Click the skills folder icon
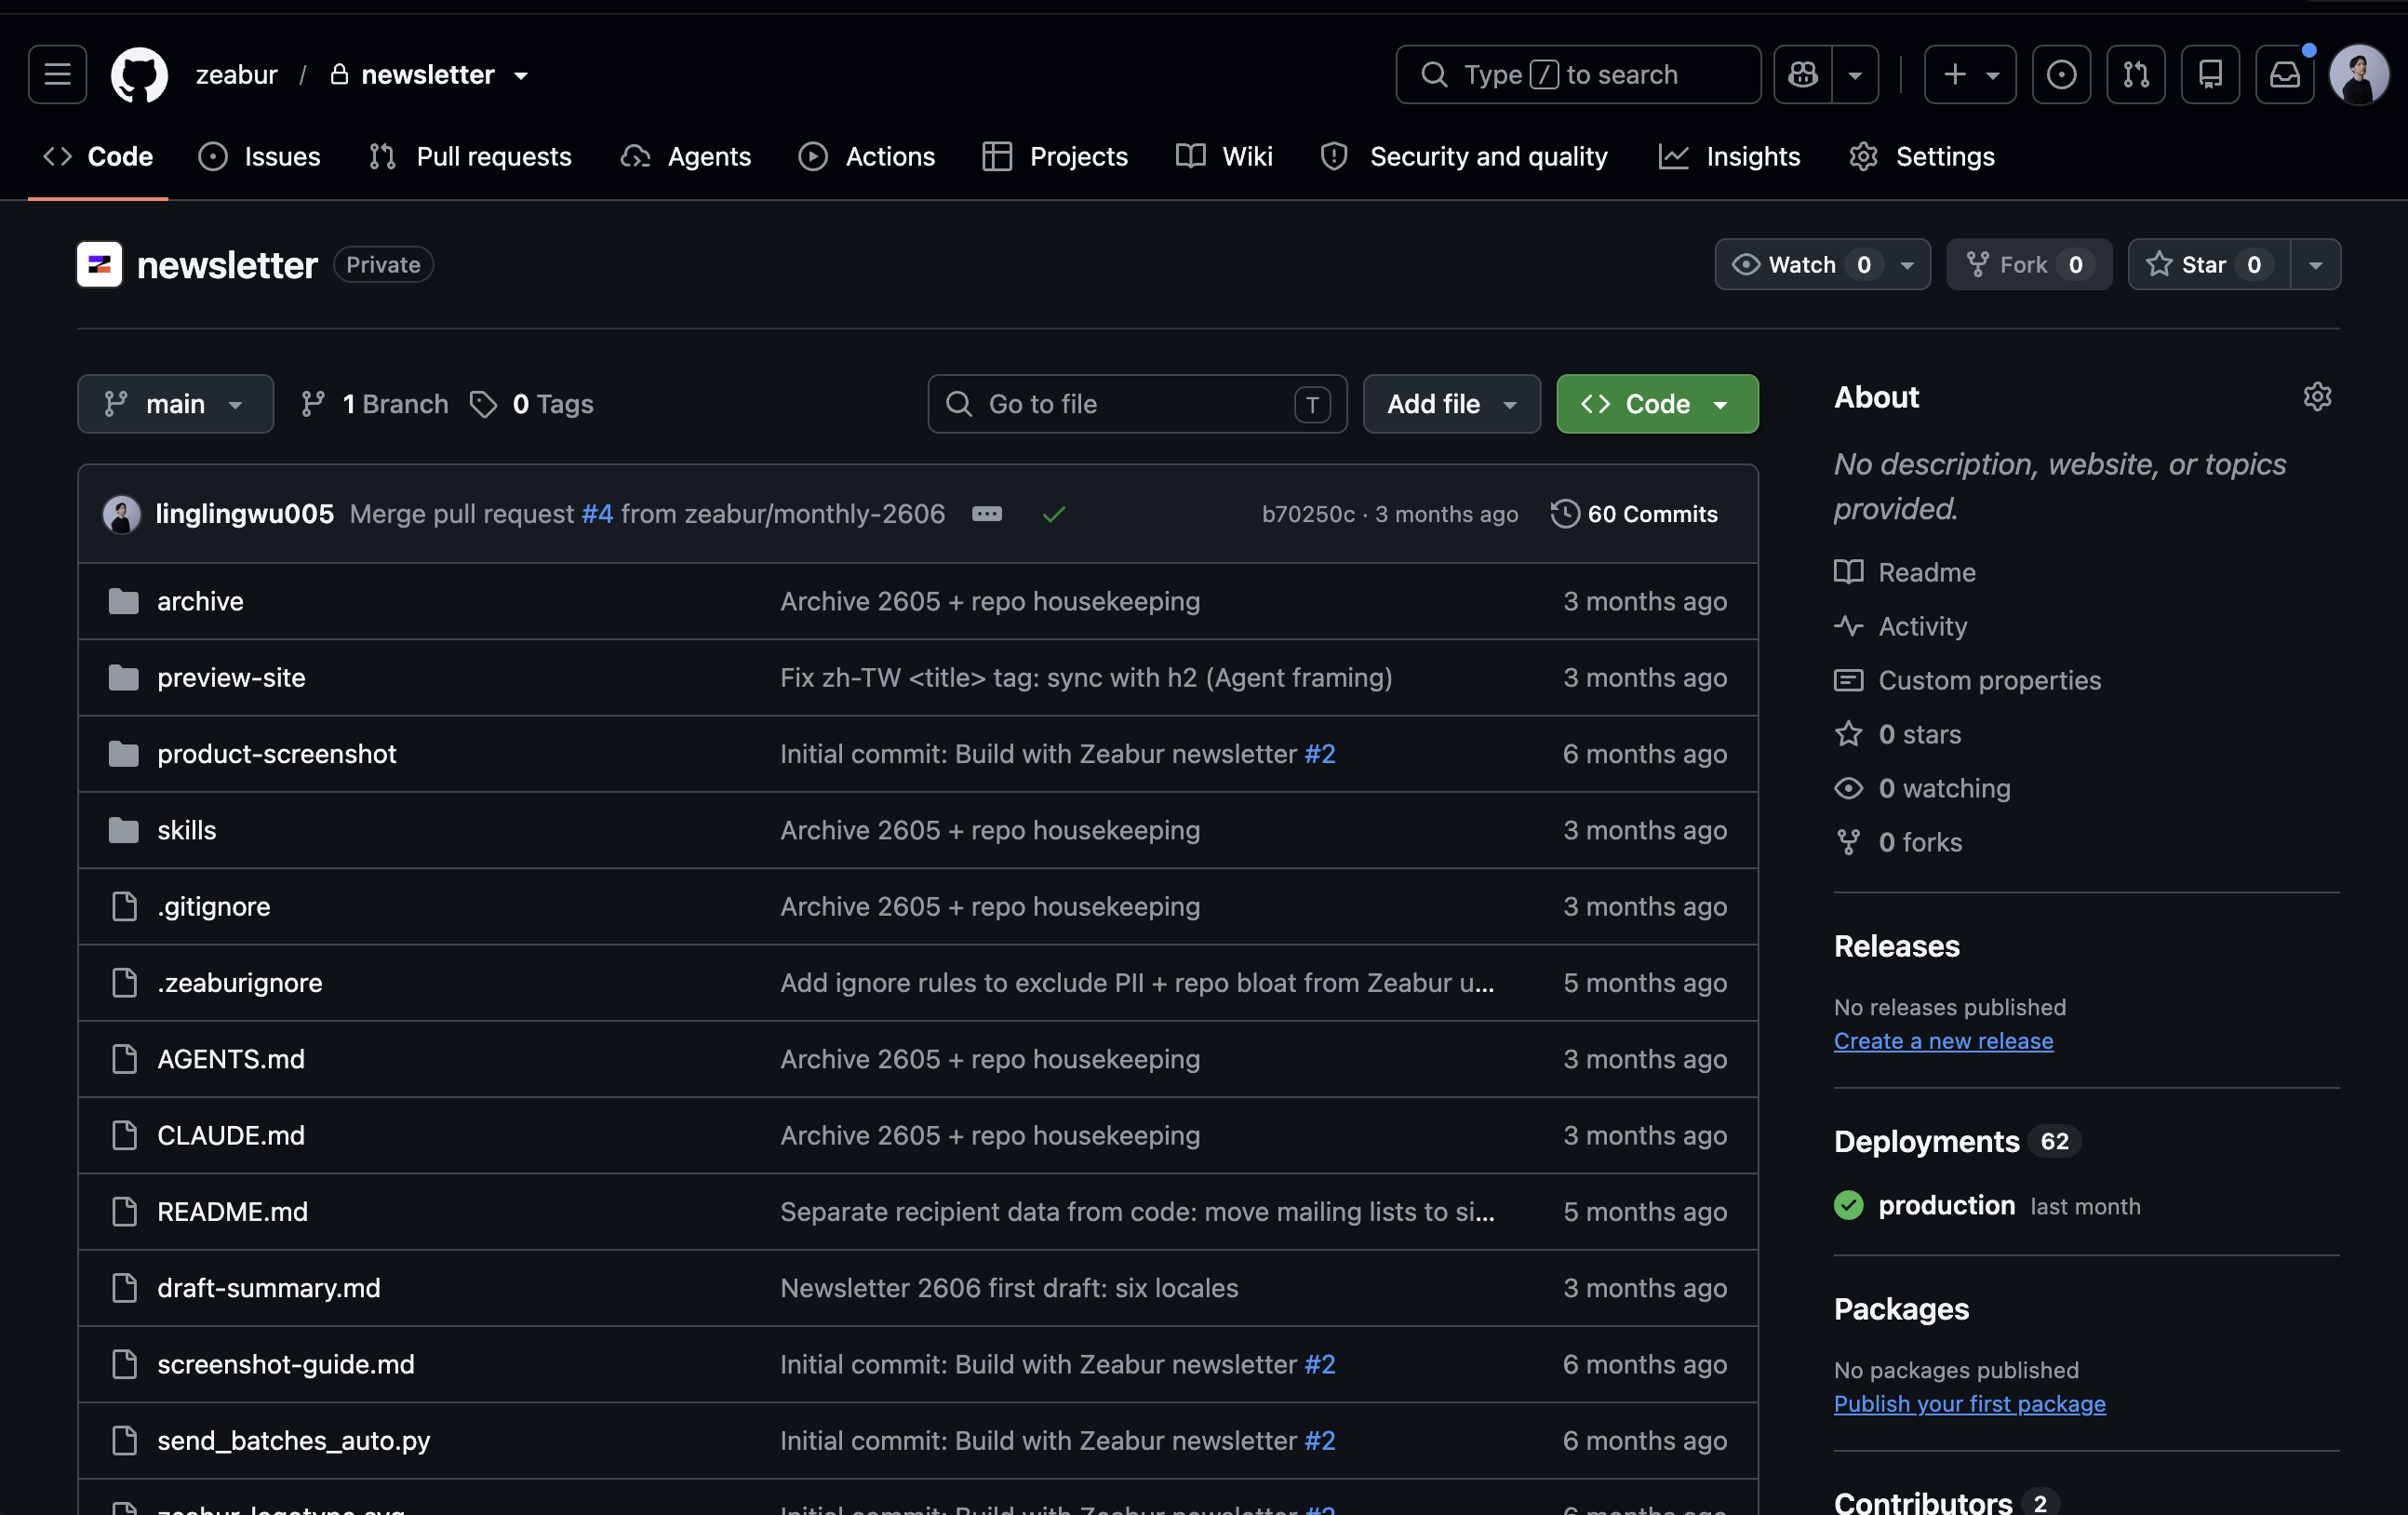The width and height of the screenshot is (2408, 1515). point(123,830)
